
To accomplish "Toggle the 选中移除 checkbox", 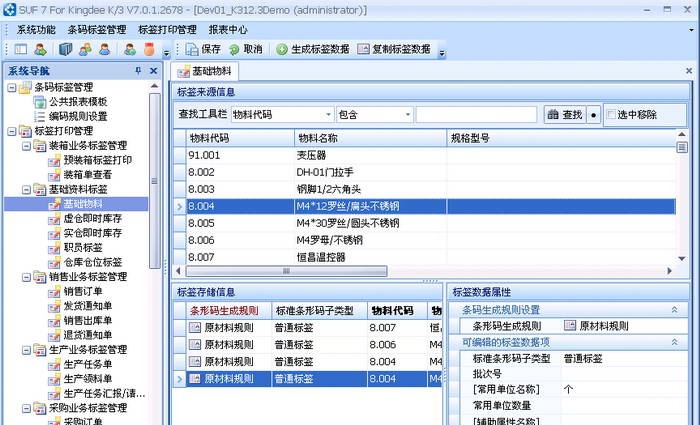I will coord(611,115).
